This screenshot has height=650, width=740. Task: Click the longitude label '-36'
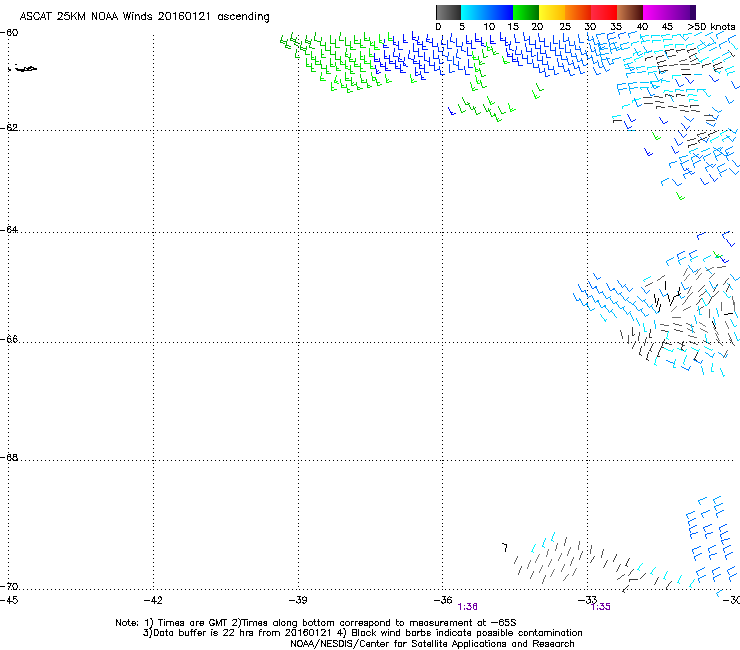(x=443, y=600)
